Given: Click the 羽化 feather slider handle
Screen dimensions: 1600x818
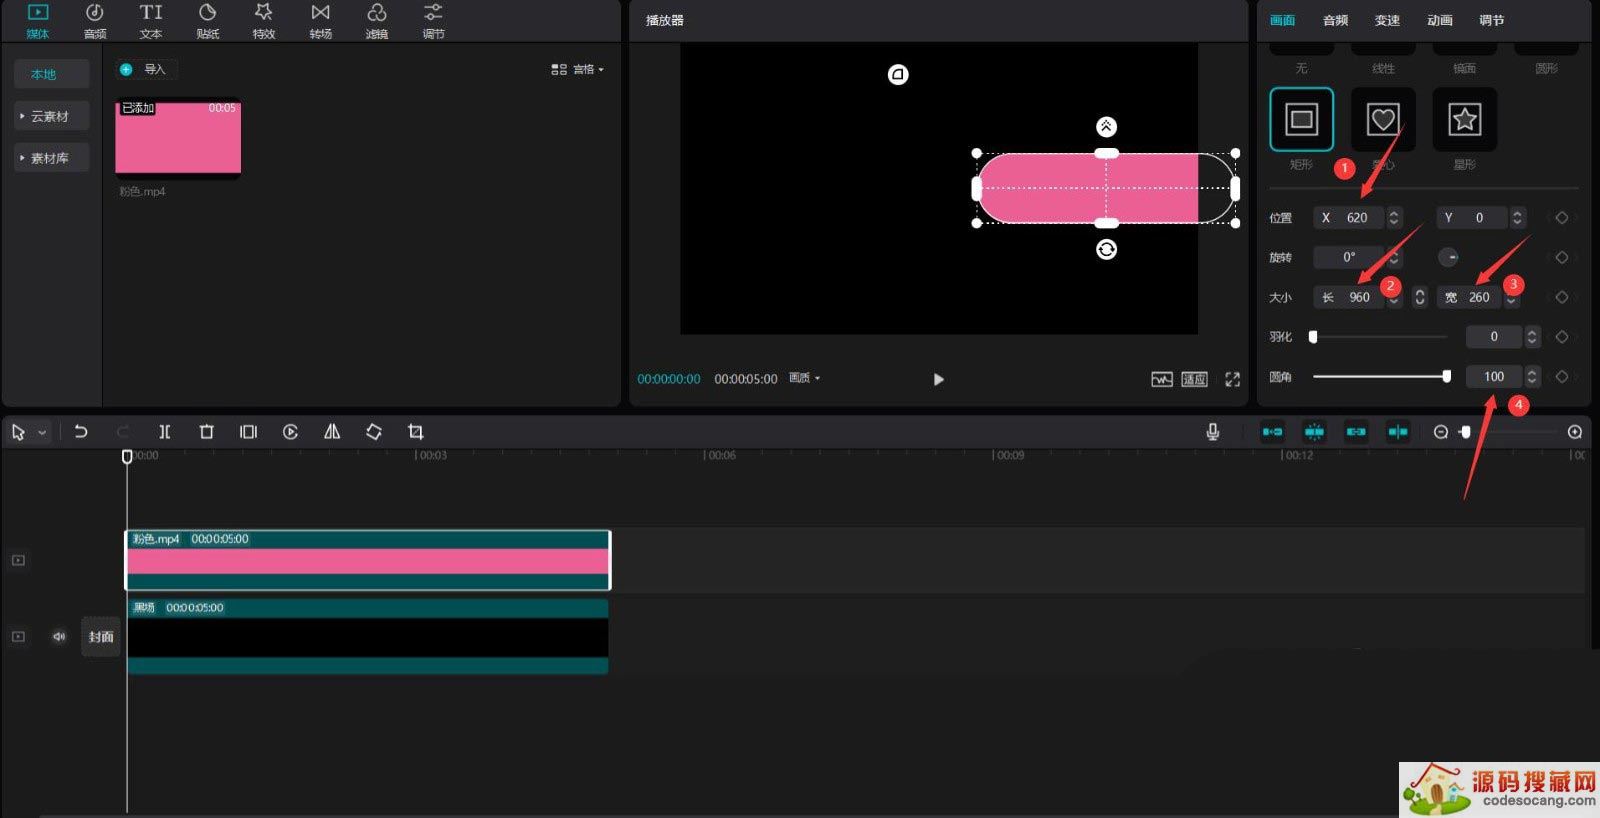Looking at the screenshot, I should click(x=1313, y=337).
